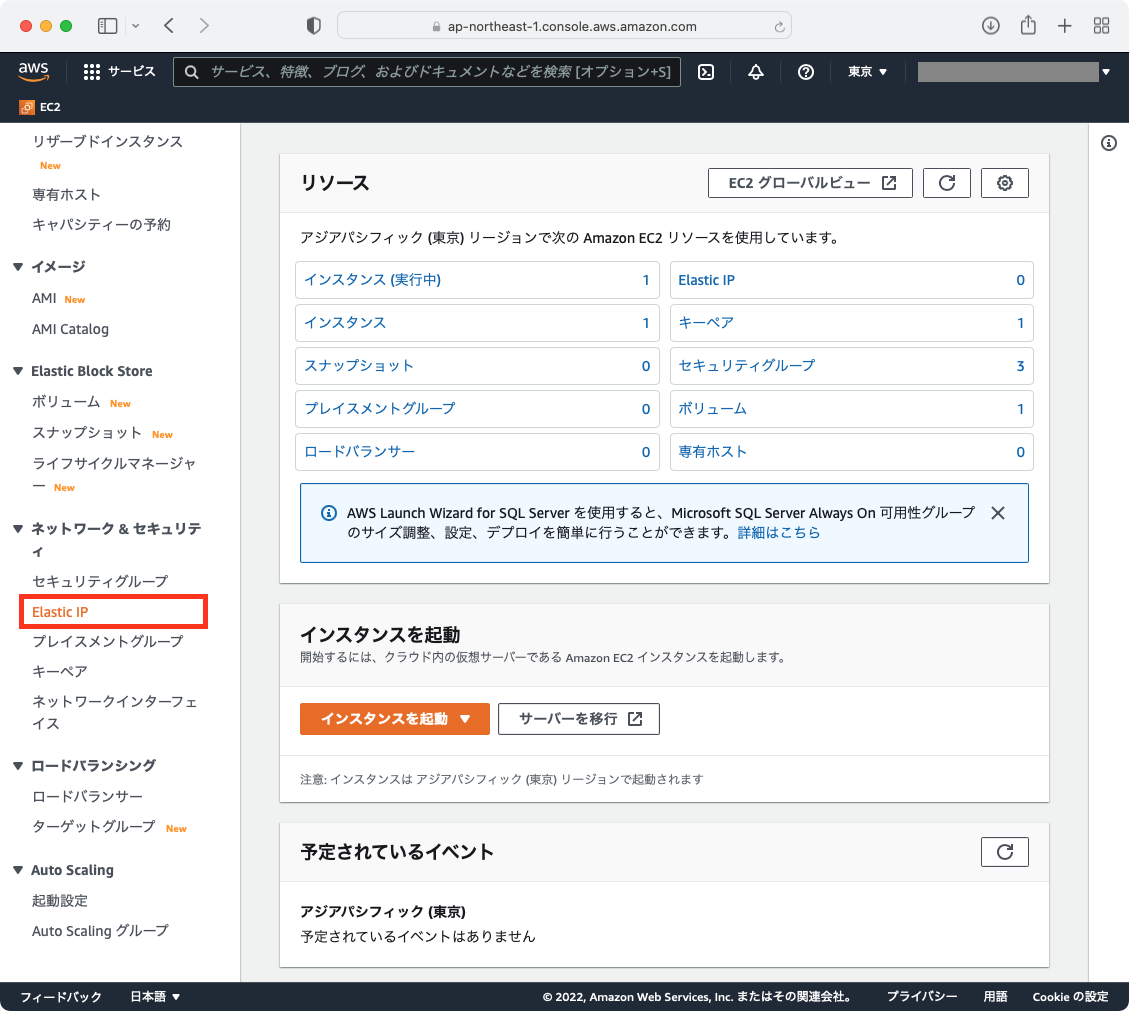Open 専有ホスト resource tile

[x=851, y=451]
